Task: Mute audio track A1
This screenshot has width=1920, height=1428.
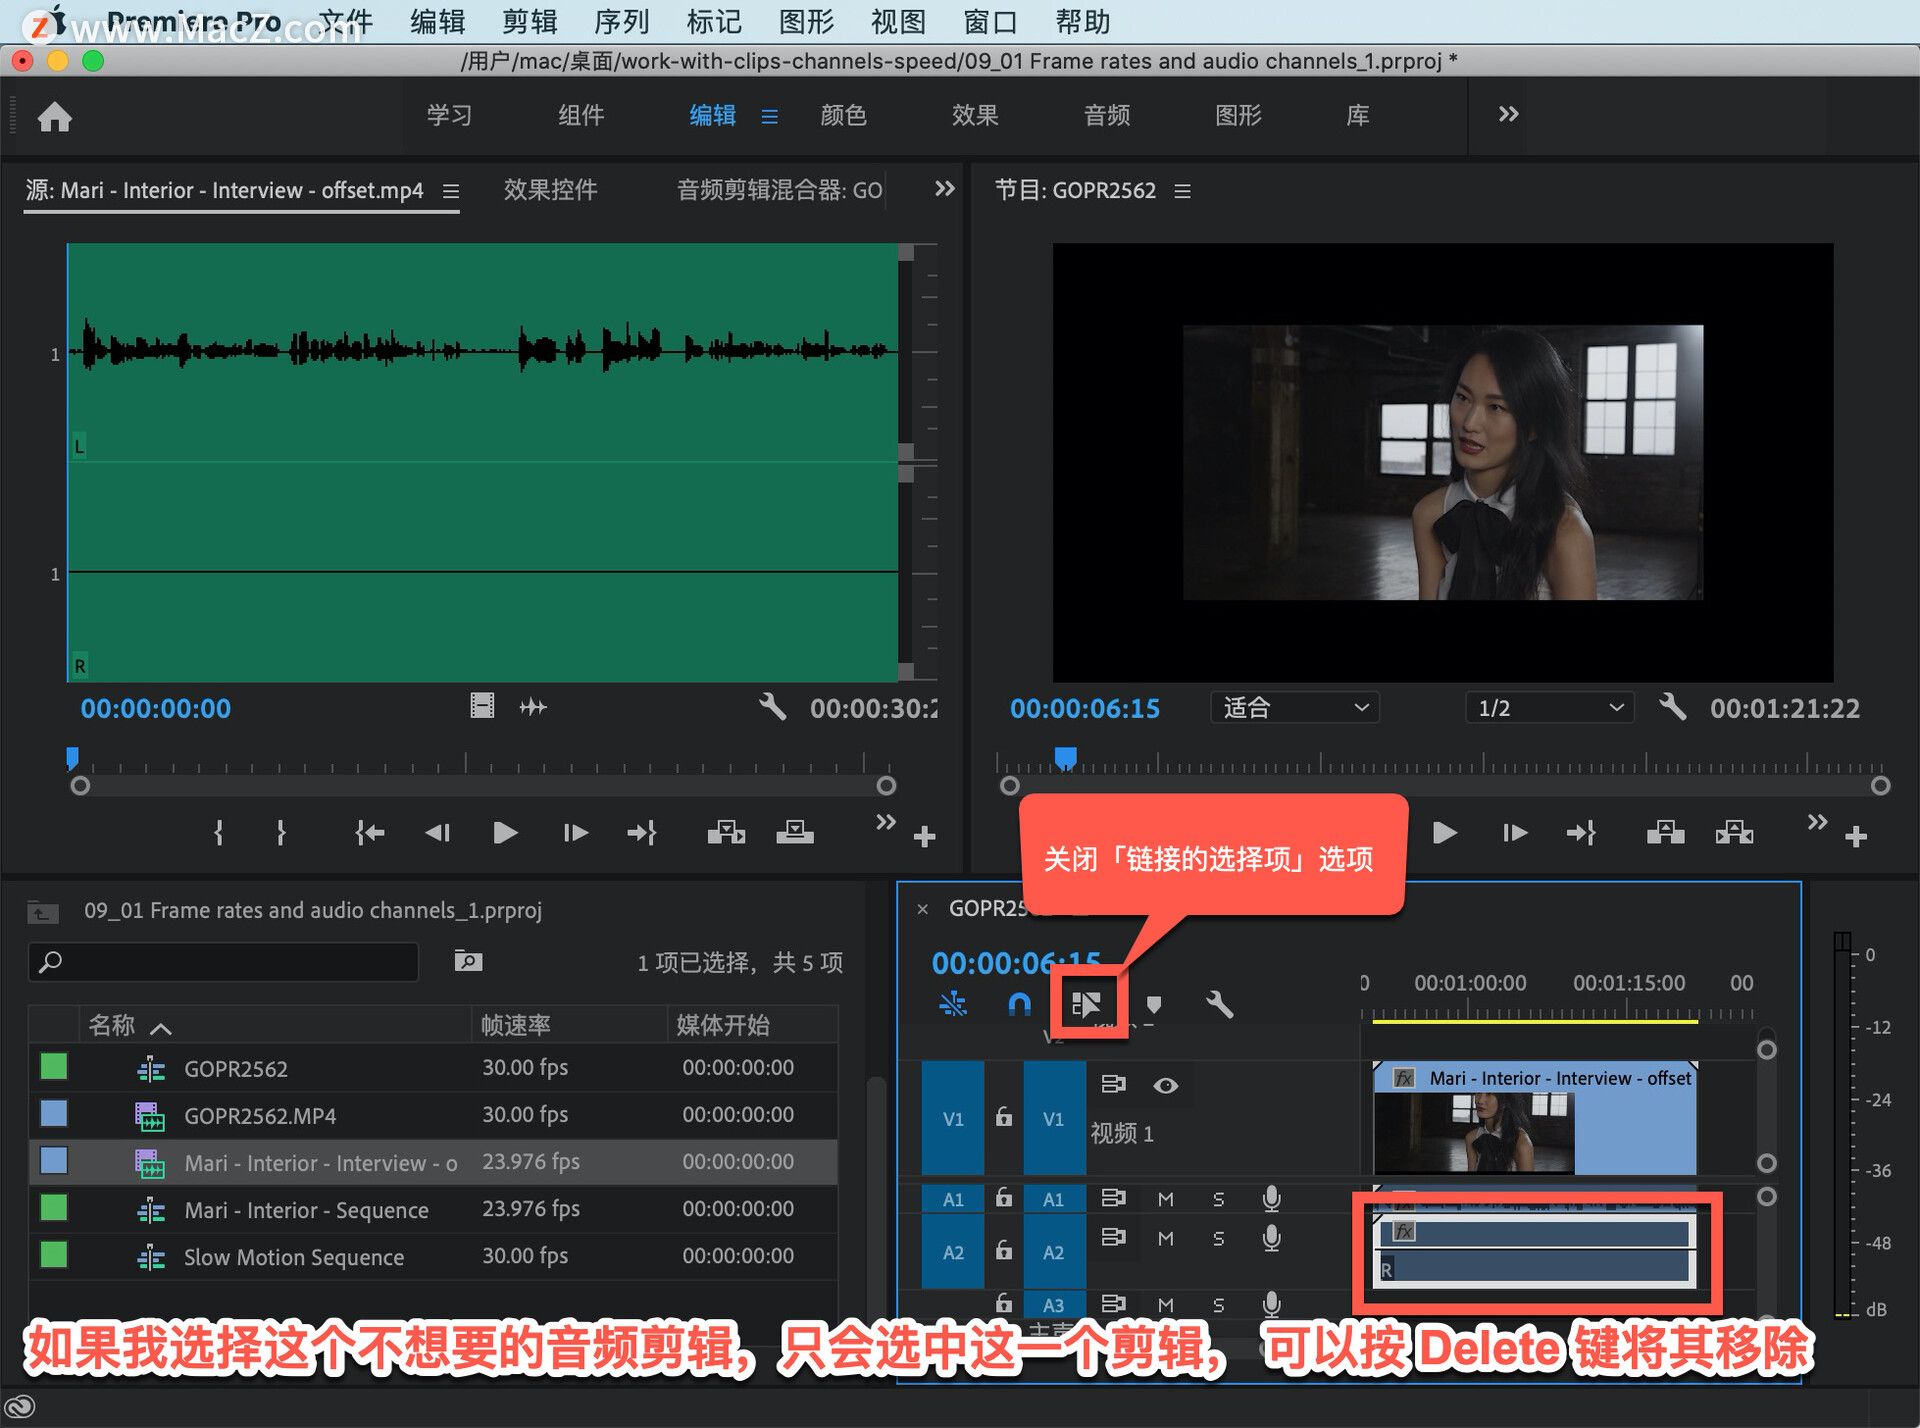Action: [x=1166, y=1199]
